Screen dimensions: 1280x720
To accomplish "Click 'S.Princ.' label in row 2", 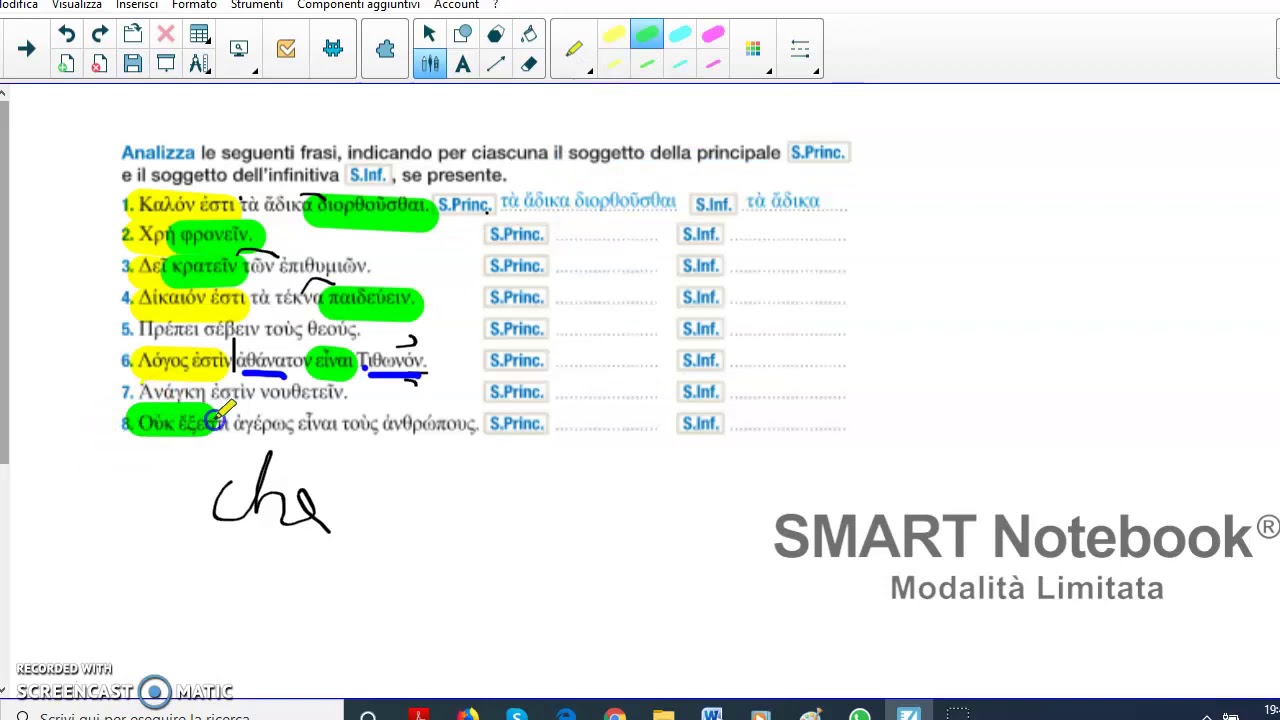I will 516,234.
